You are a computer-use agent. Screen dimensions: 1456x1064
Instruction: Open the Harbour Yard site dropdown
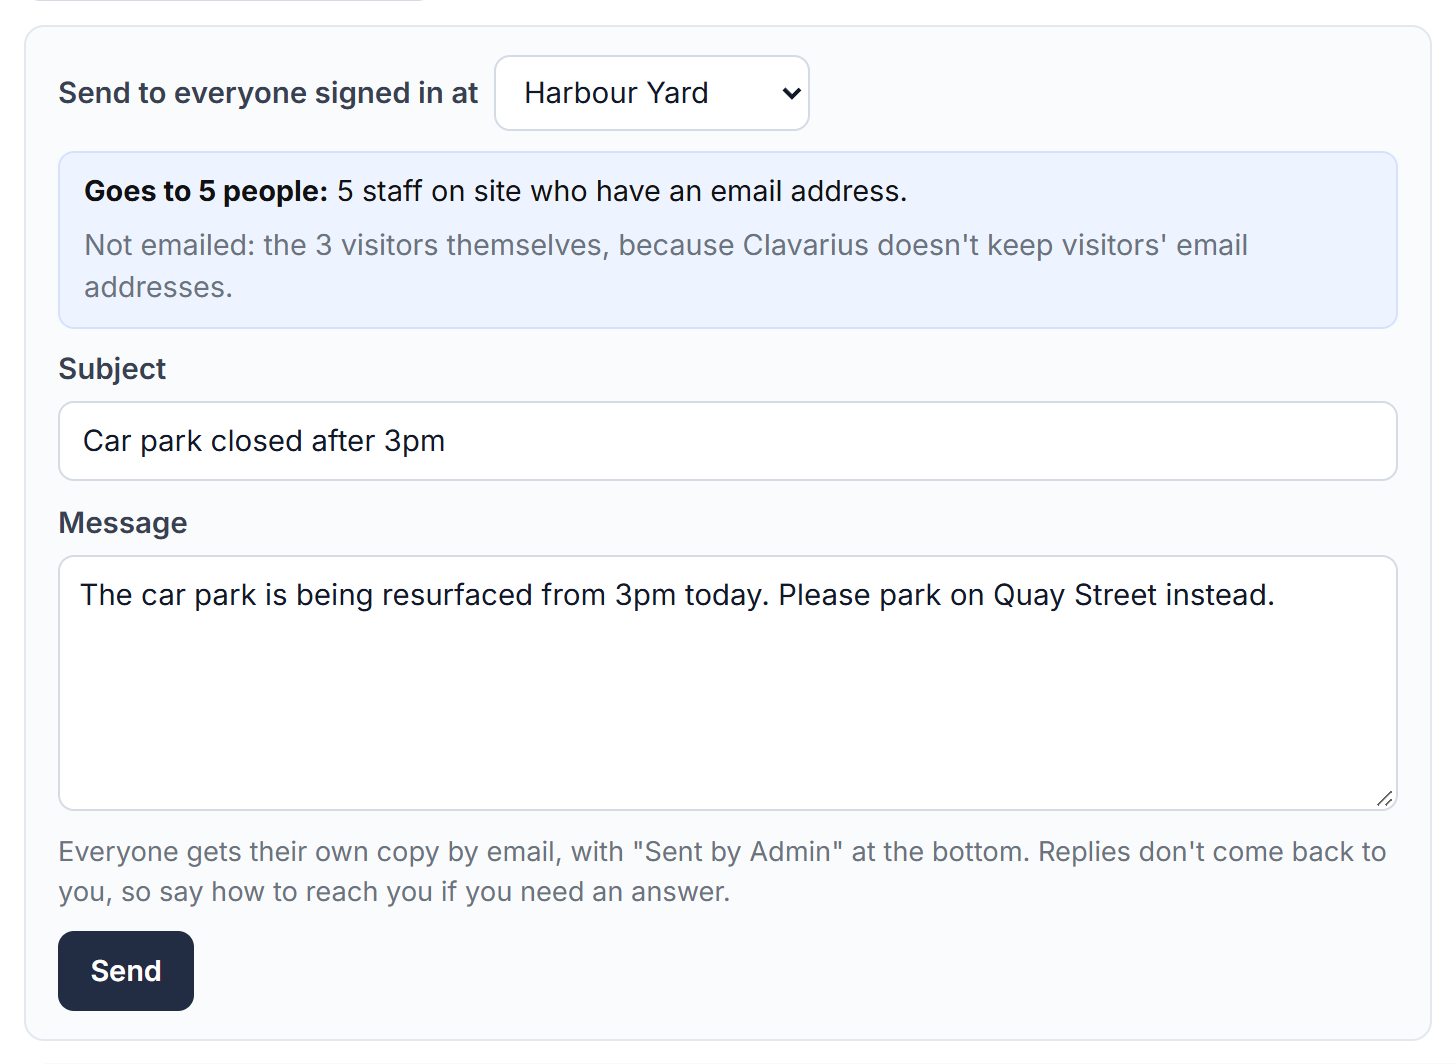pos(652,93)
